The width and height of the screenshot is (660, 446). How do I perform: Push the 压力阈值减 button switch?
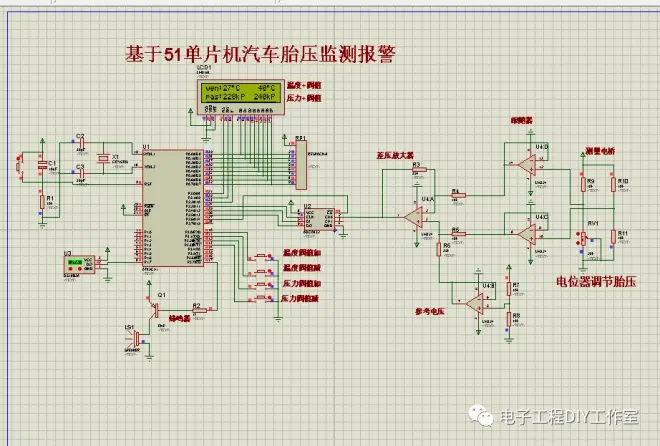pos(261,299)
